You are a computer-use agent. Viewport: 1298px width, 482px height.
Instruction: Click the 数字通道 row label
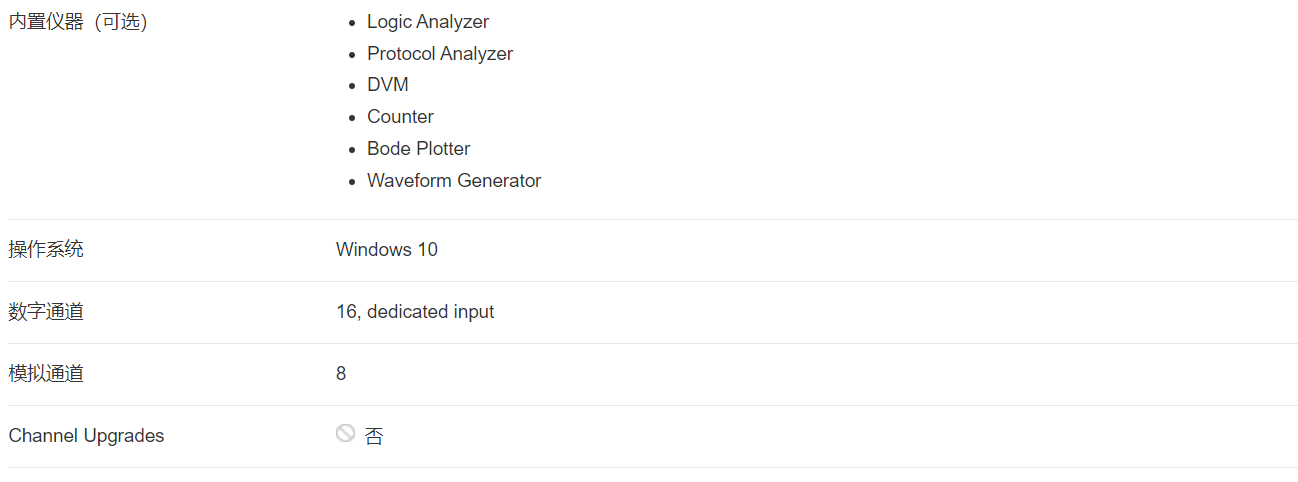tap(46, 311)
